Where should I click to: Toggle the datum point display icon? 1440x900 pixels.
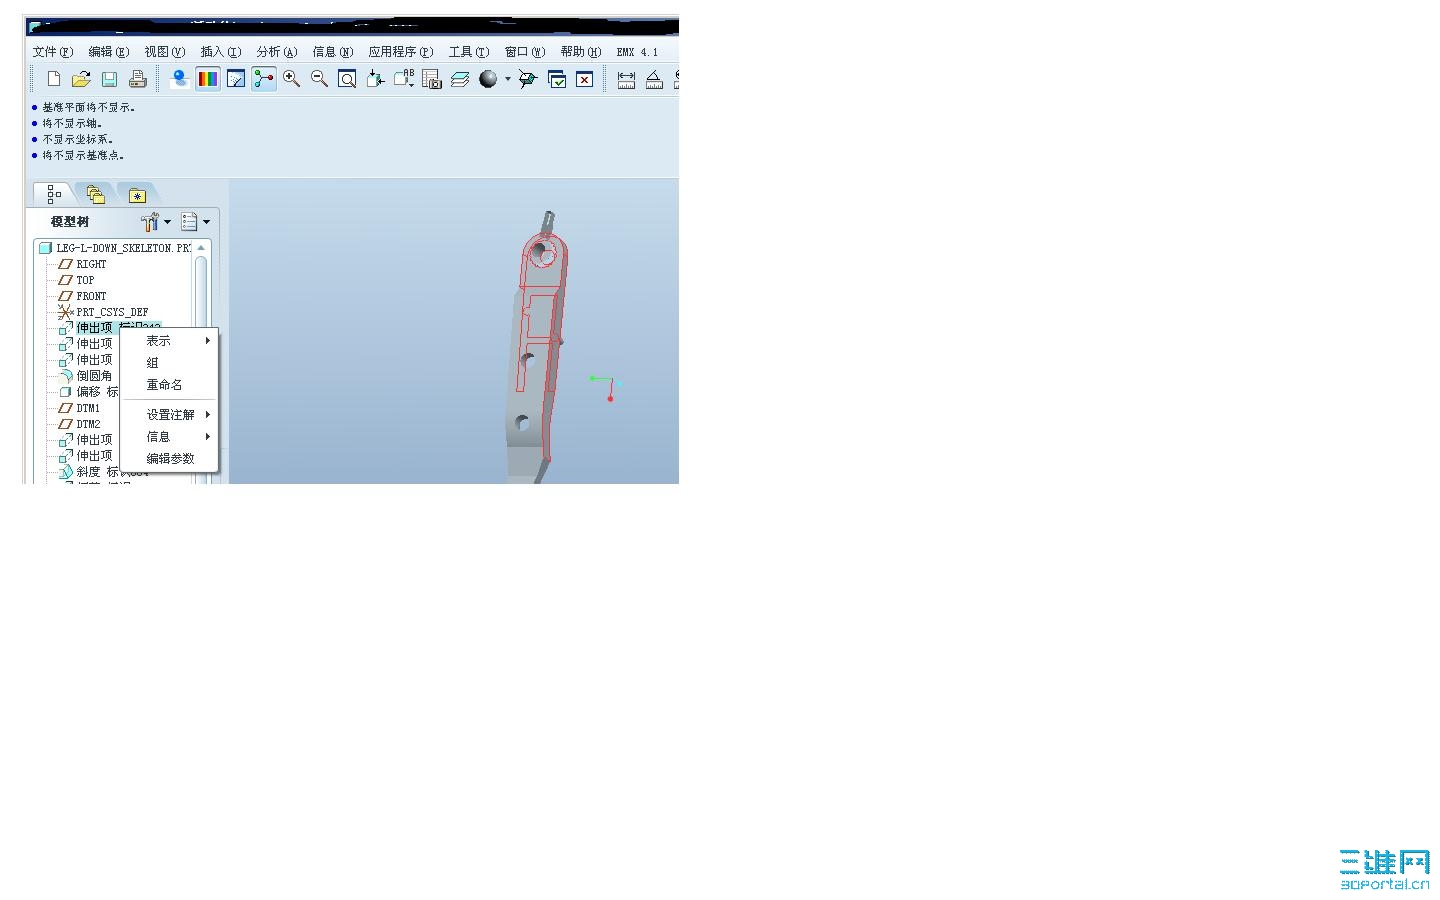coord(264,79)
